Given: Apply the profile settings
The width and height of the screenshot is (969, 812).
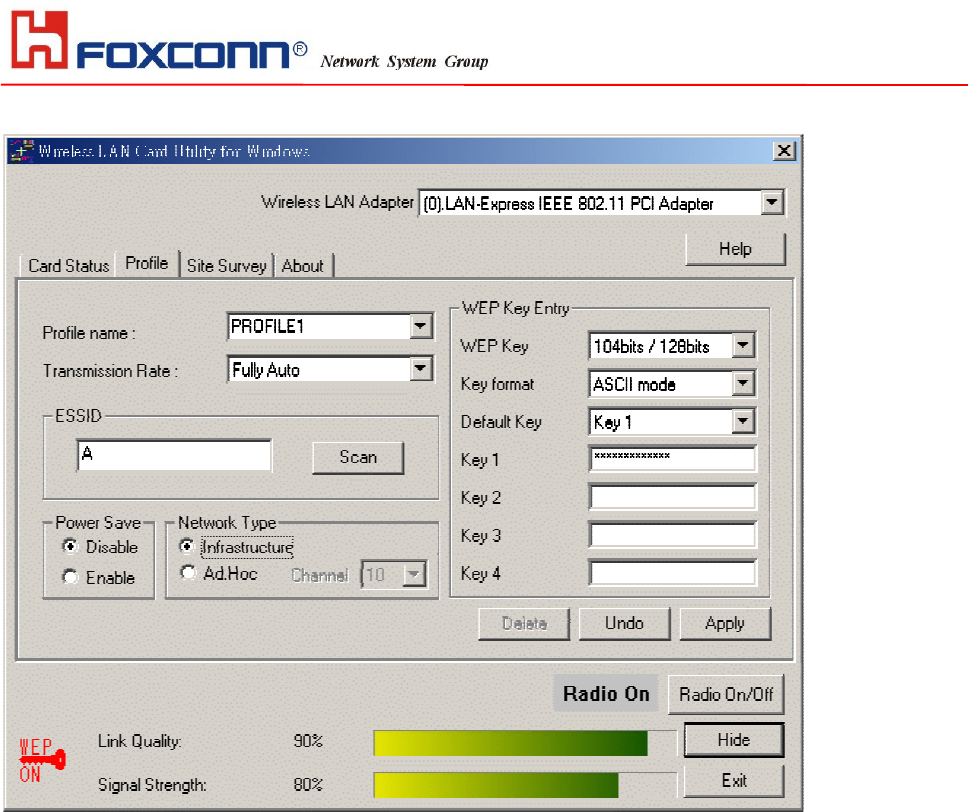Looking at the screenshot, I should [725, 624].
